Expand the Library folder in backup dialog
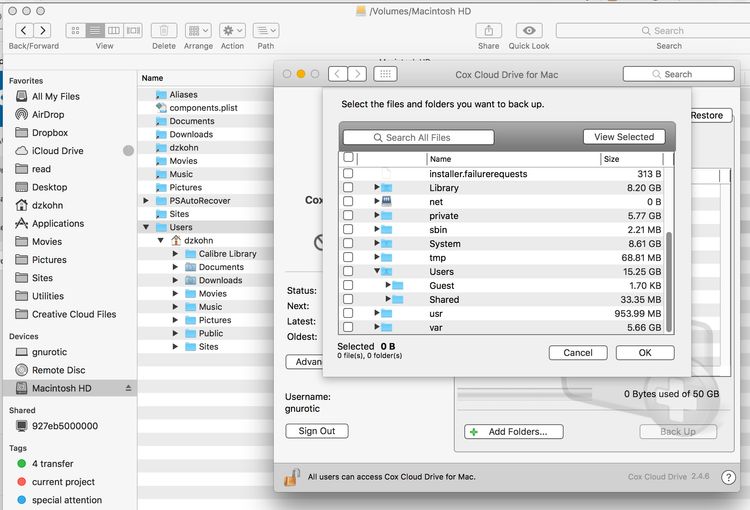Image resolution: width=750 pixels, height=510 pixels. click(377, 187)
